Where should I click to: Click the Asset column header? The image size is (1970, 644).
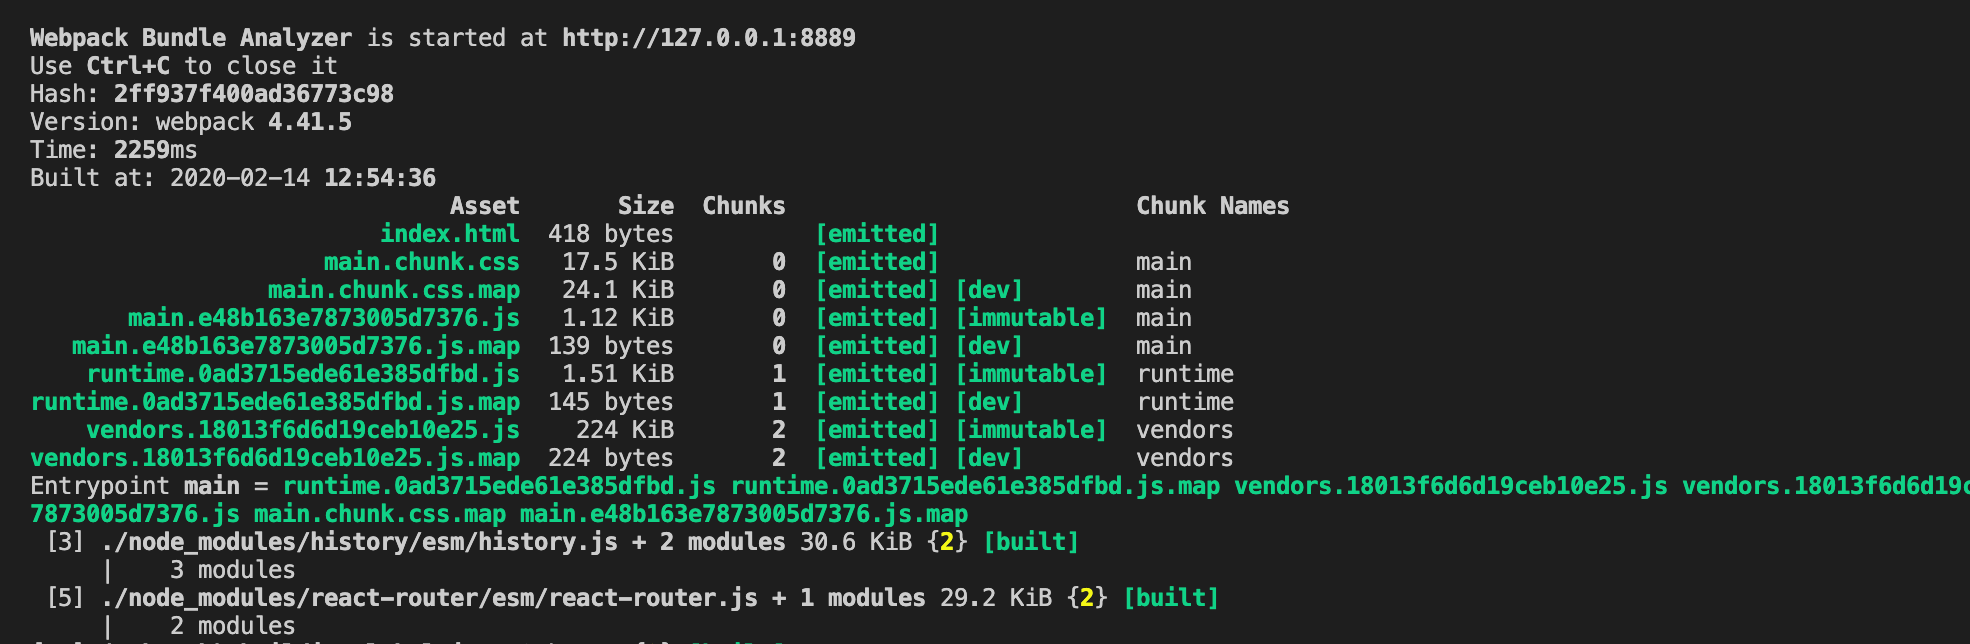click(484, 206)
